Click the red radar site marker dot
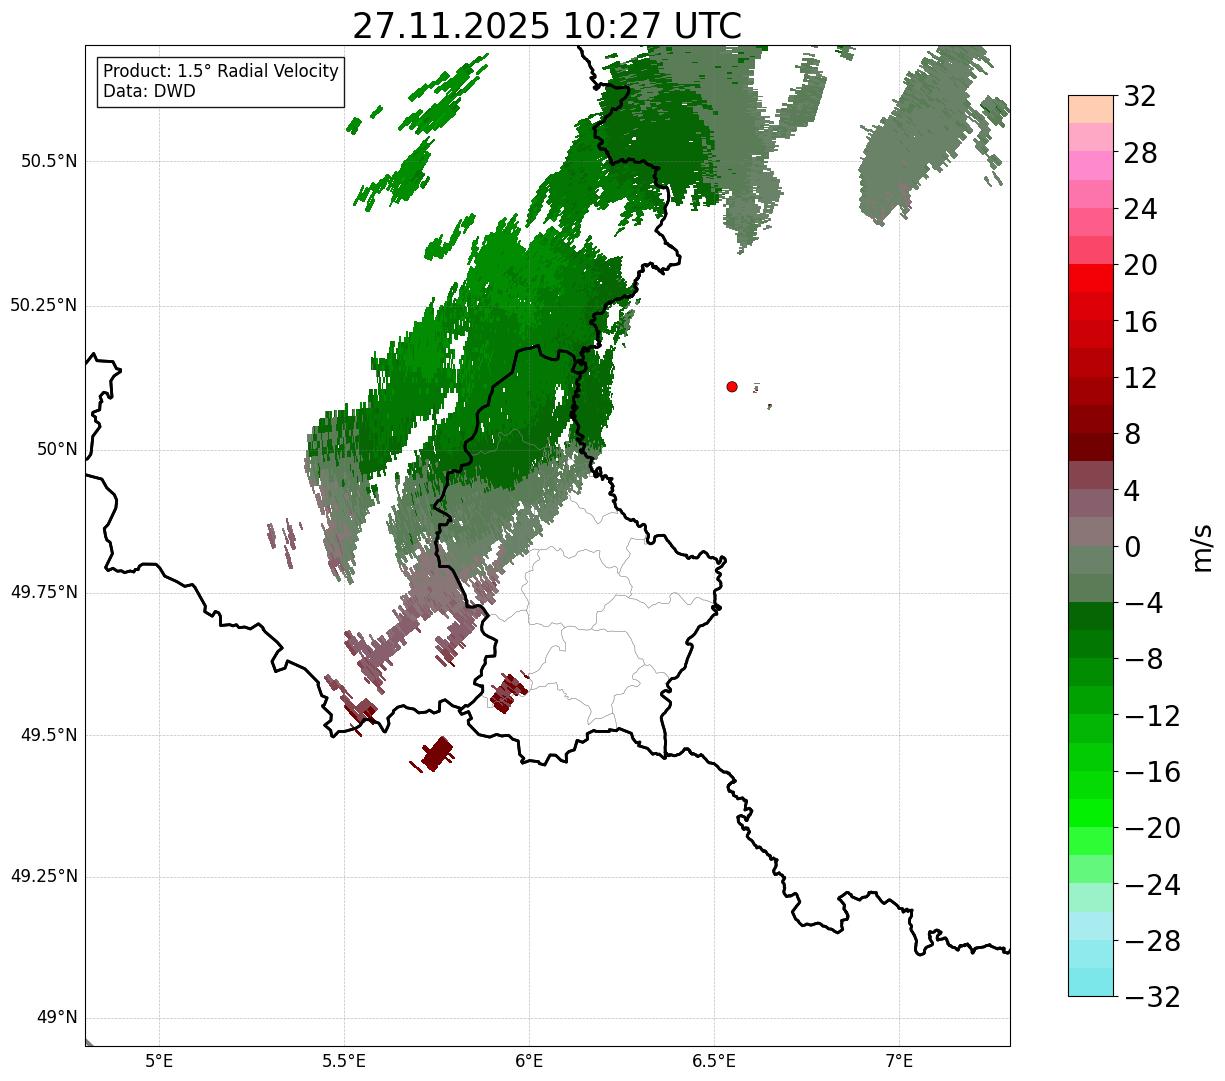Image resolution: width=1225 pixels, height=1081 pixels. click(x=732, y=386)
